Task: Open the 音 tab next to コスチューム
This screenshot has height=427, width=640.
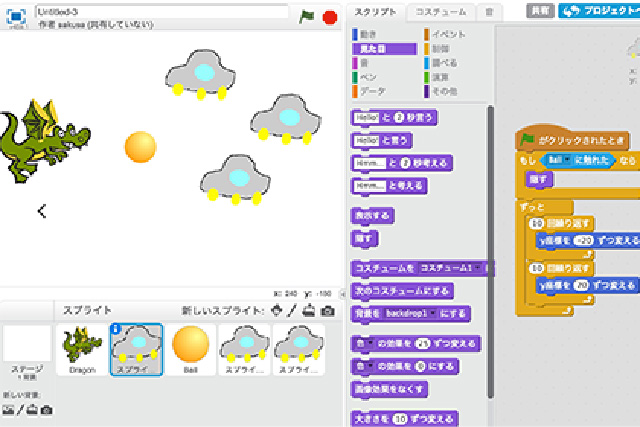Action: (x=489, y=12)
